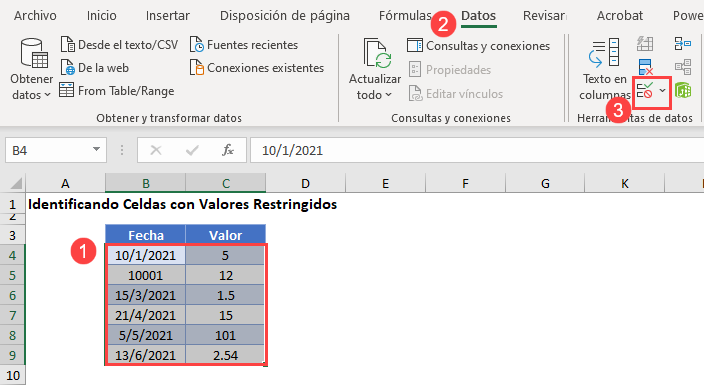The height and width of the screenshot is (385, 704).
Task: Open the Disposición de página tab
Action: (285, 16)
